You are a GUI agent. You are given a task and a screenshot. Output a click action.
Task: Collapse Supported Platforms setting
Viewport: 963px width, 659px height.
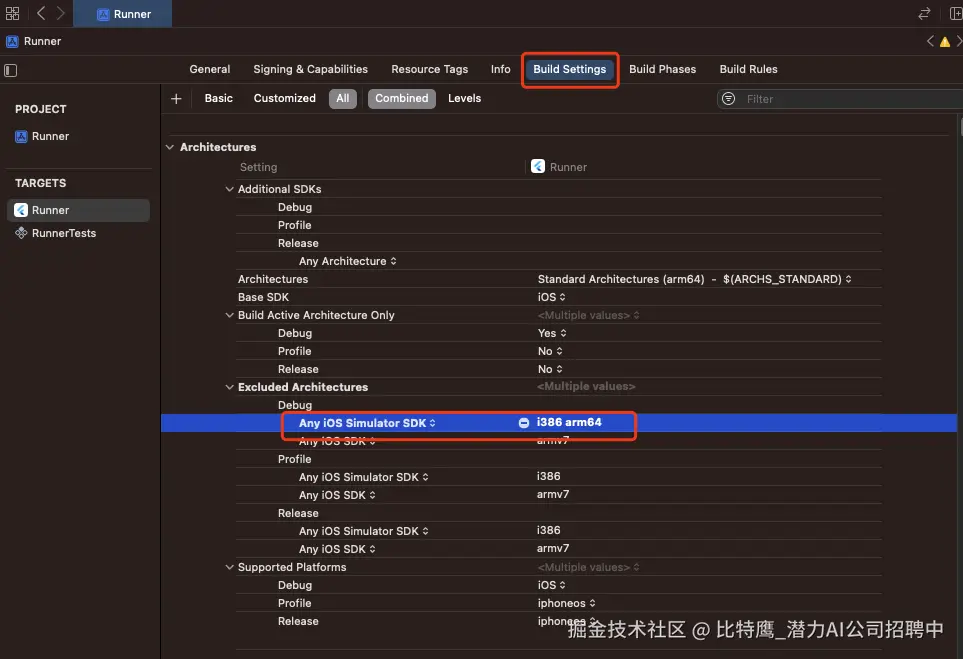pyautogui.click(x=229, y=567)
